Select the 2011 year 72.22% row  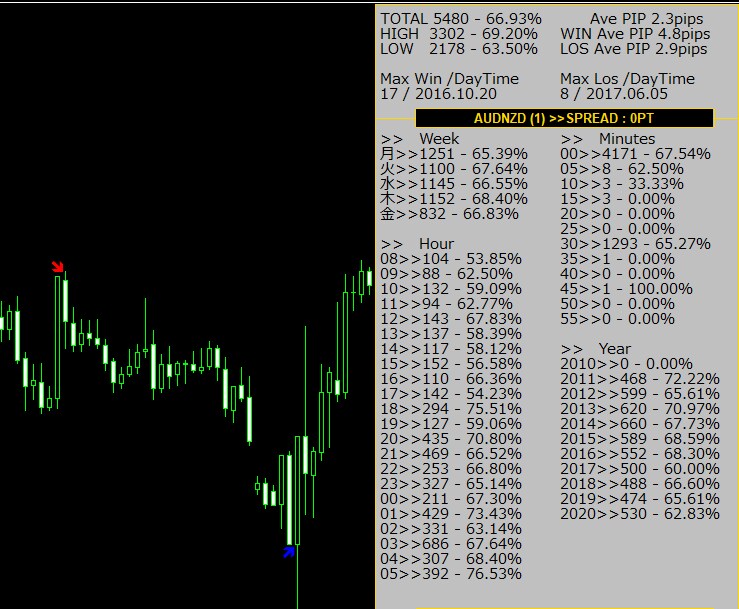click(640, 379)
